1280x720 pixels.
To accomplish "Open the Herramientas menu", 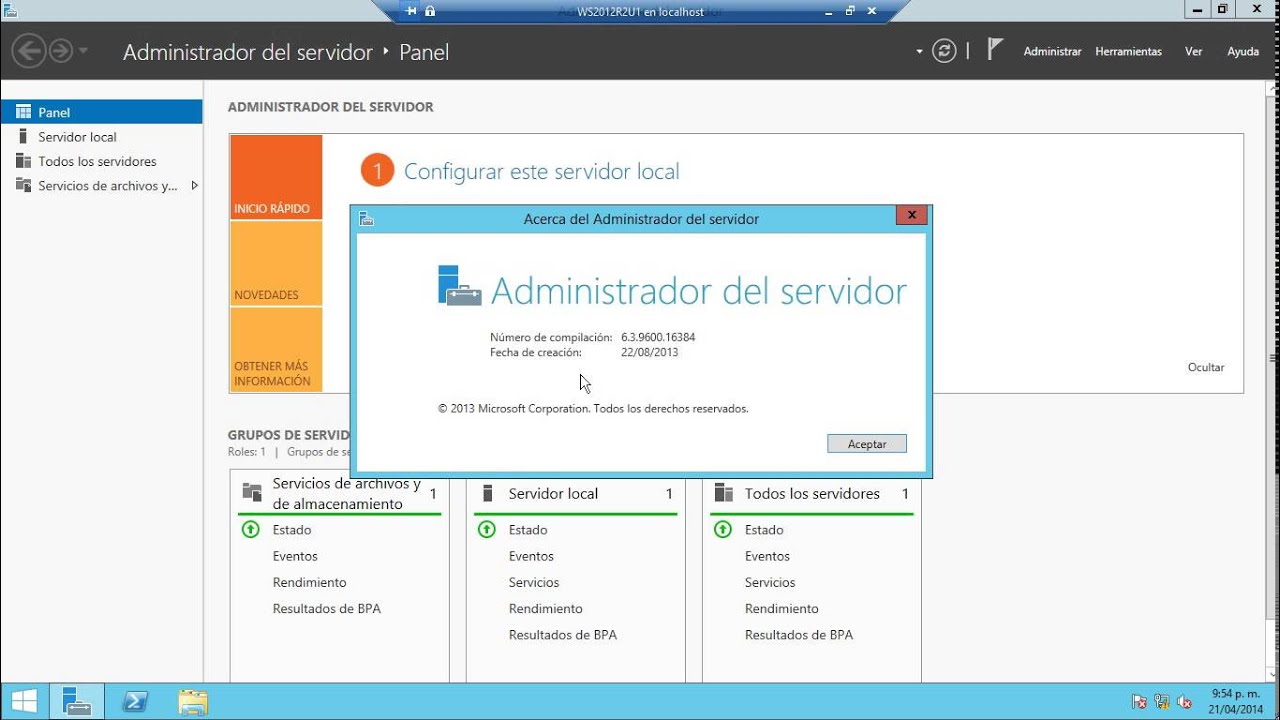I will pos(1128,51).
